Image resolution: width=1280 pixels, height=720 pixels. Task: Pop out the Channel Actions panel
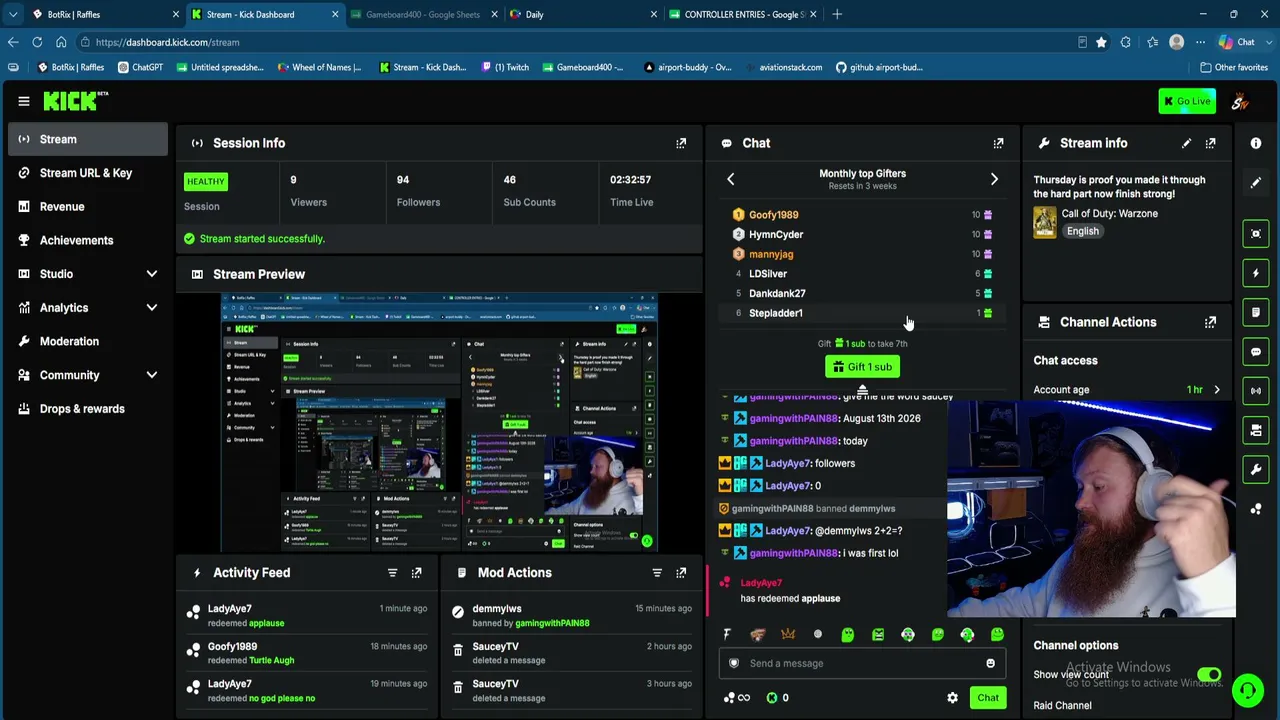(1210, 322)
